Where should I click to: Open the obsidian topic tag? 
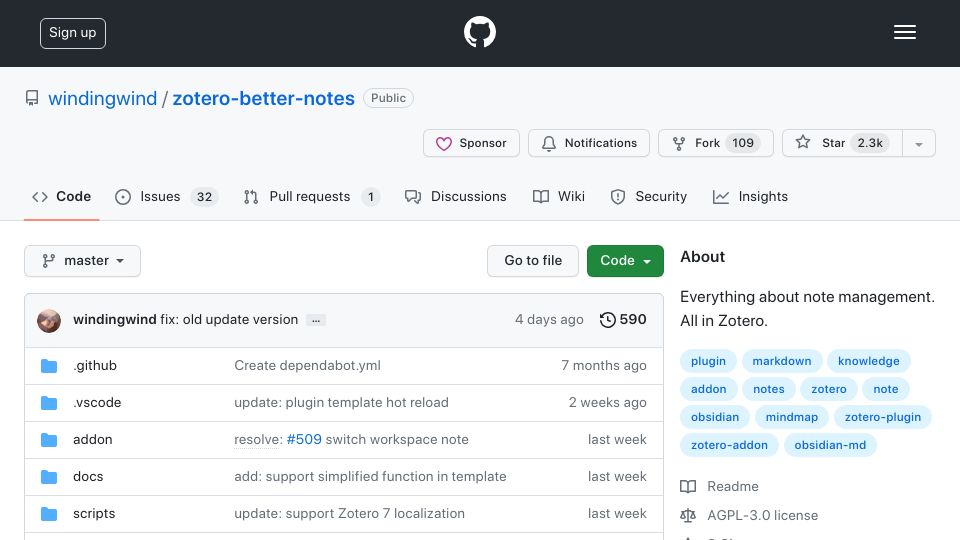coord(715,418)
